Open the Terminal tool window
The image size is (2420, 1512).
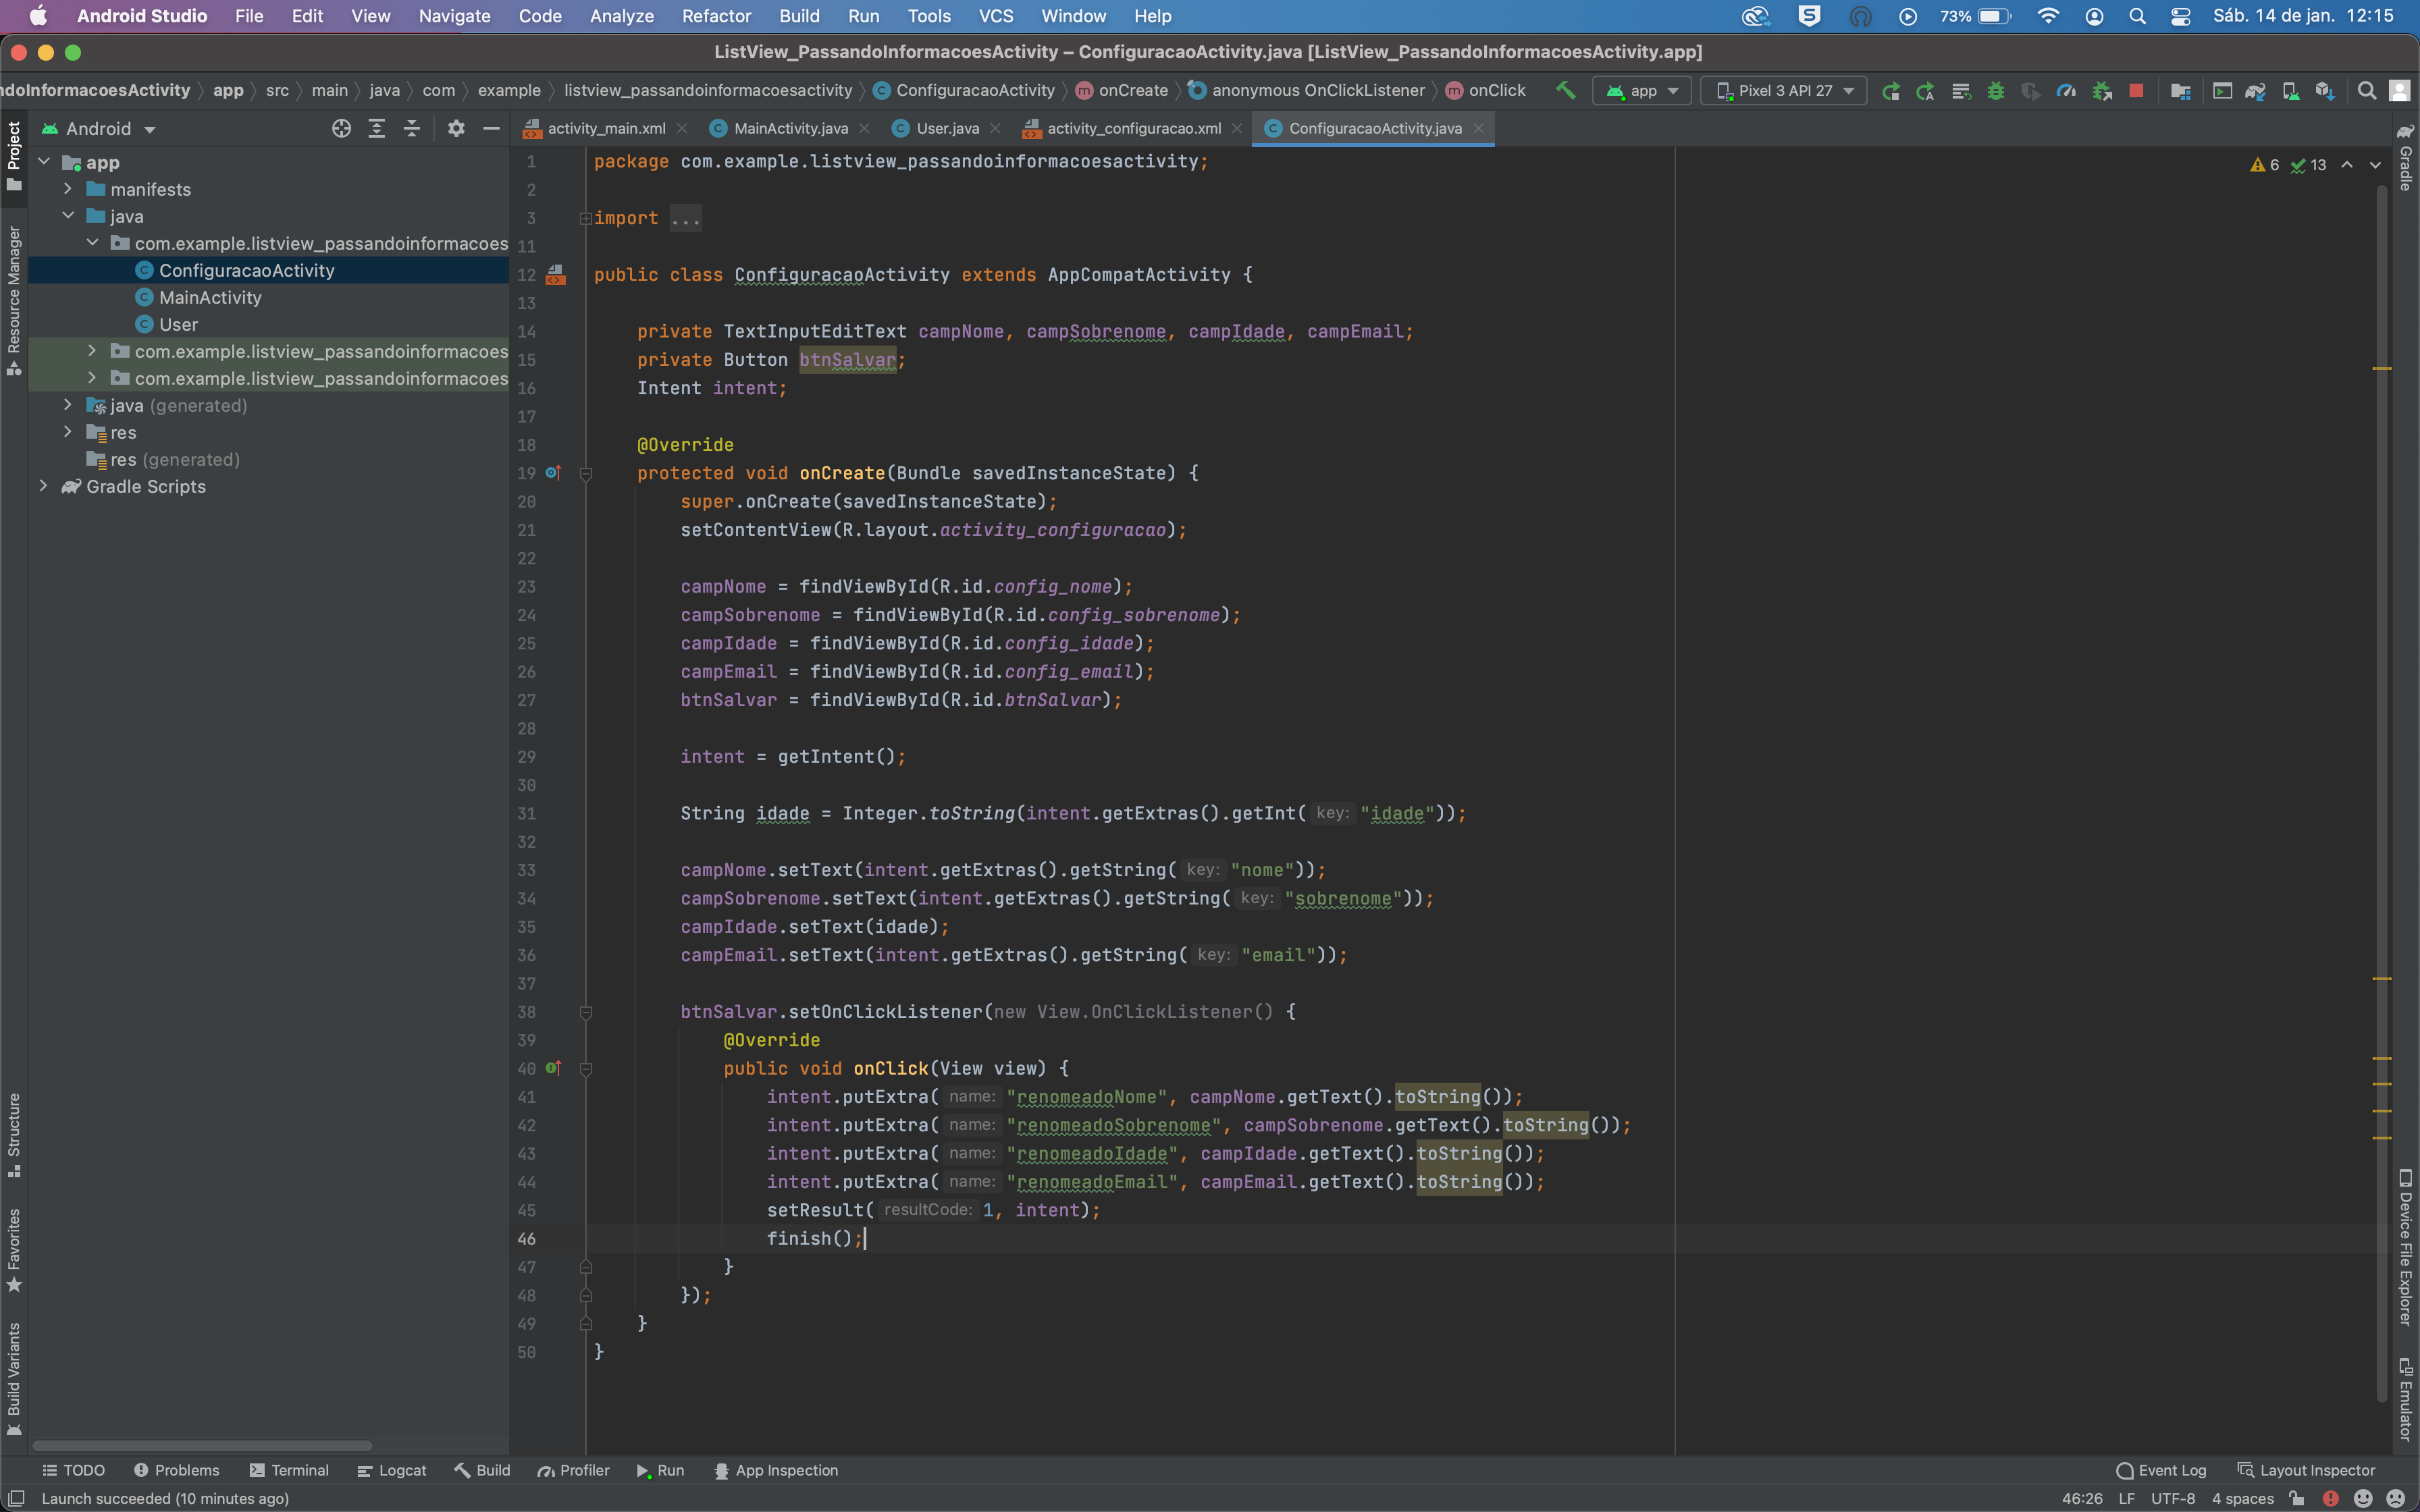click(289, 1470)
